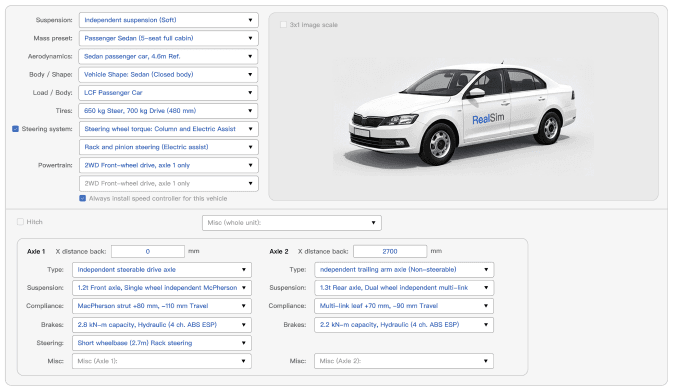Click the Axle 2 X distance back field
673x391 pixels.
(x=390, y=252)
